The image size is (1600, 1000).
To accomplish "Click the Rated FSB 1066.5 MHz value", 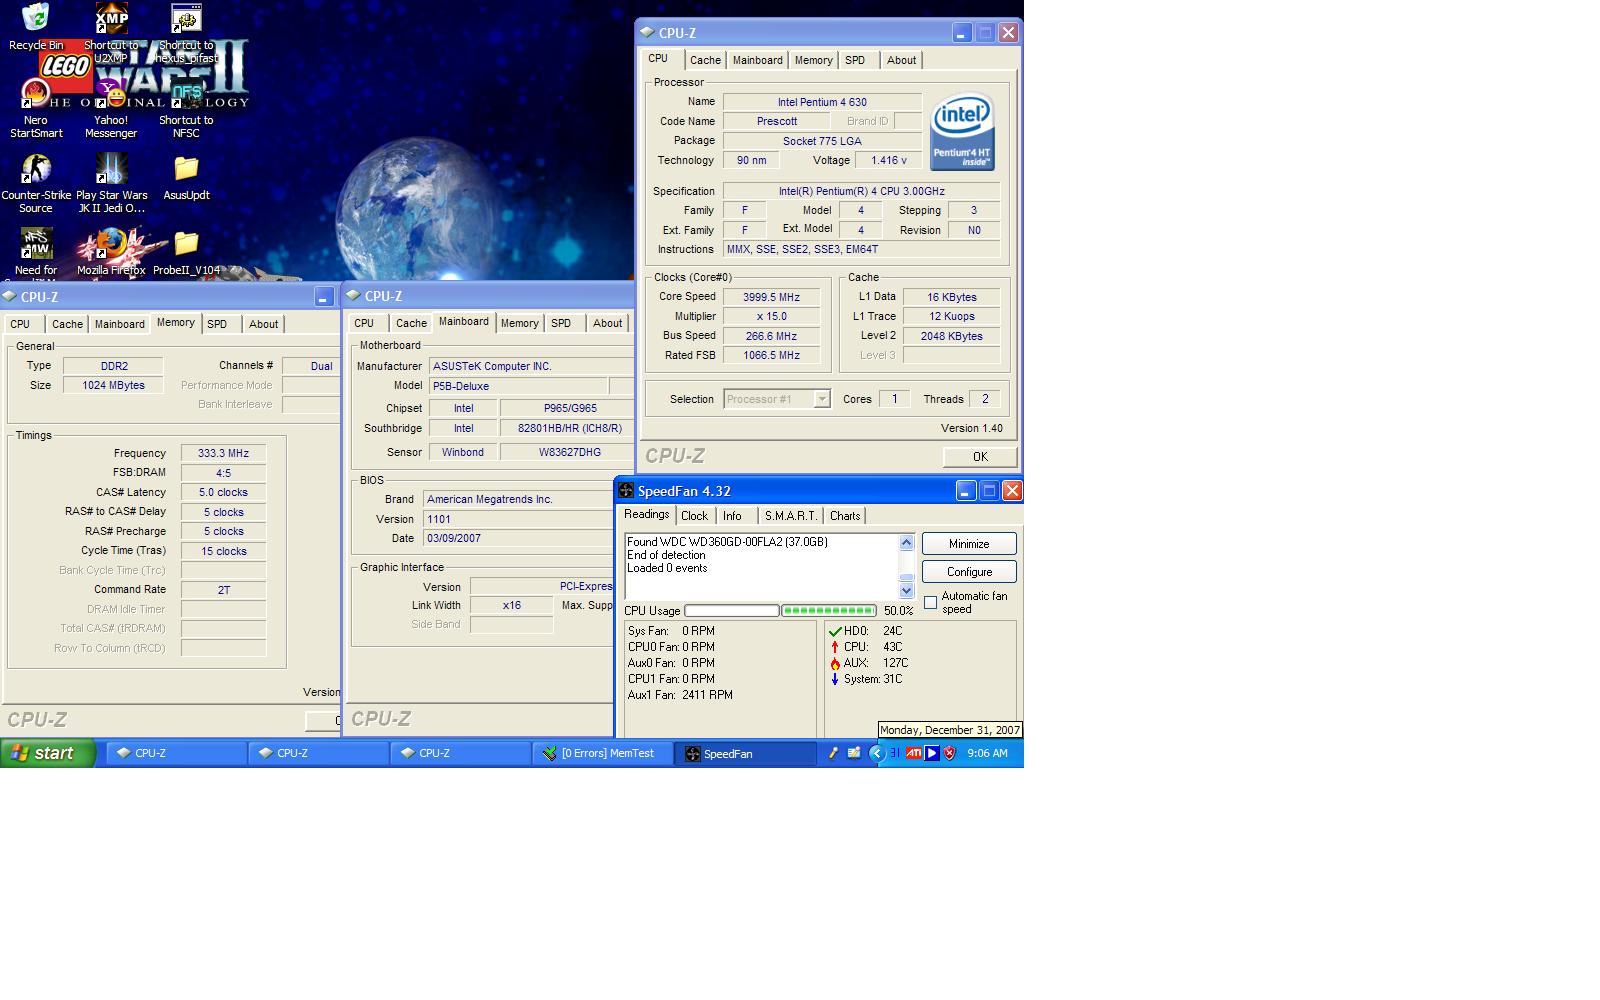I will (771, 355).
